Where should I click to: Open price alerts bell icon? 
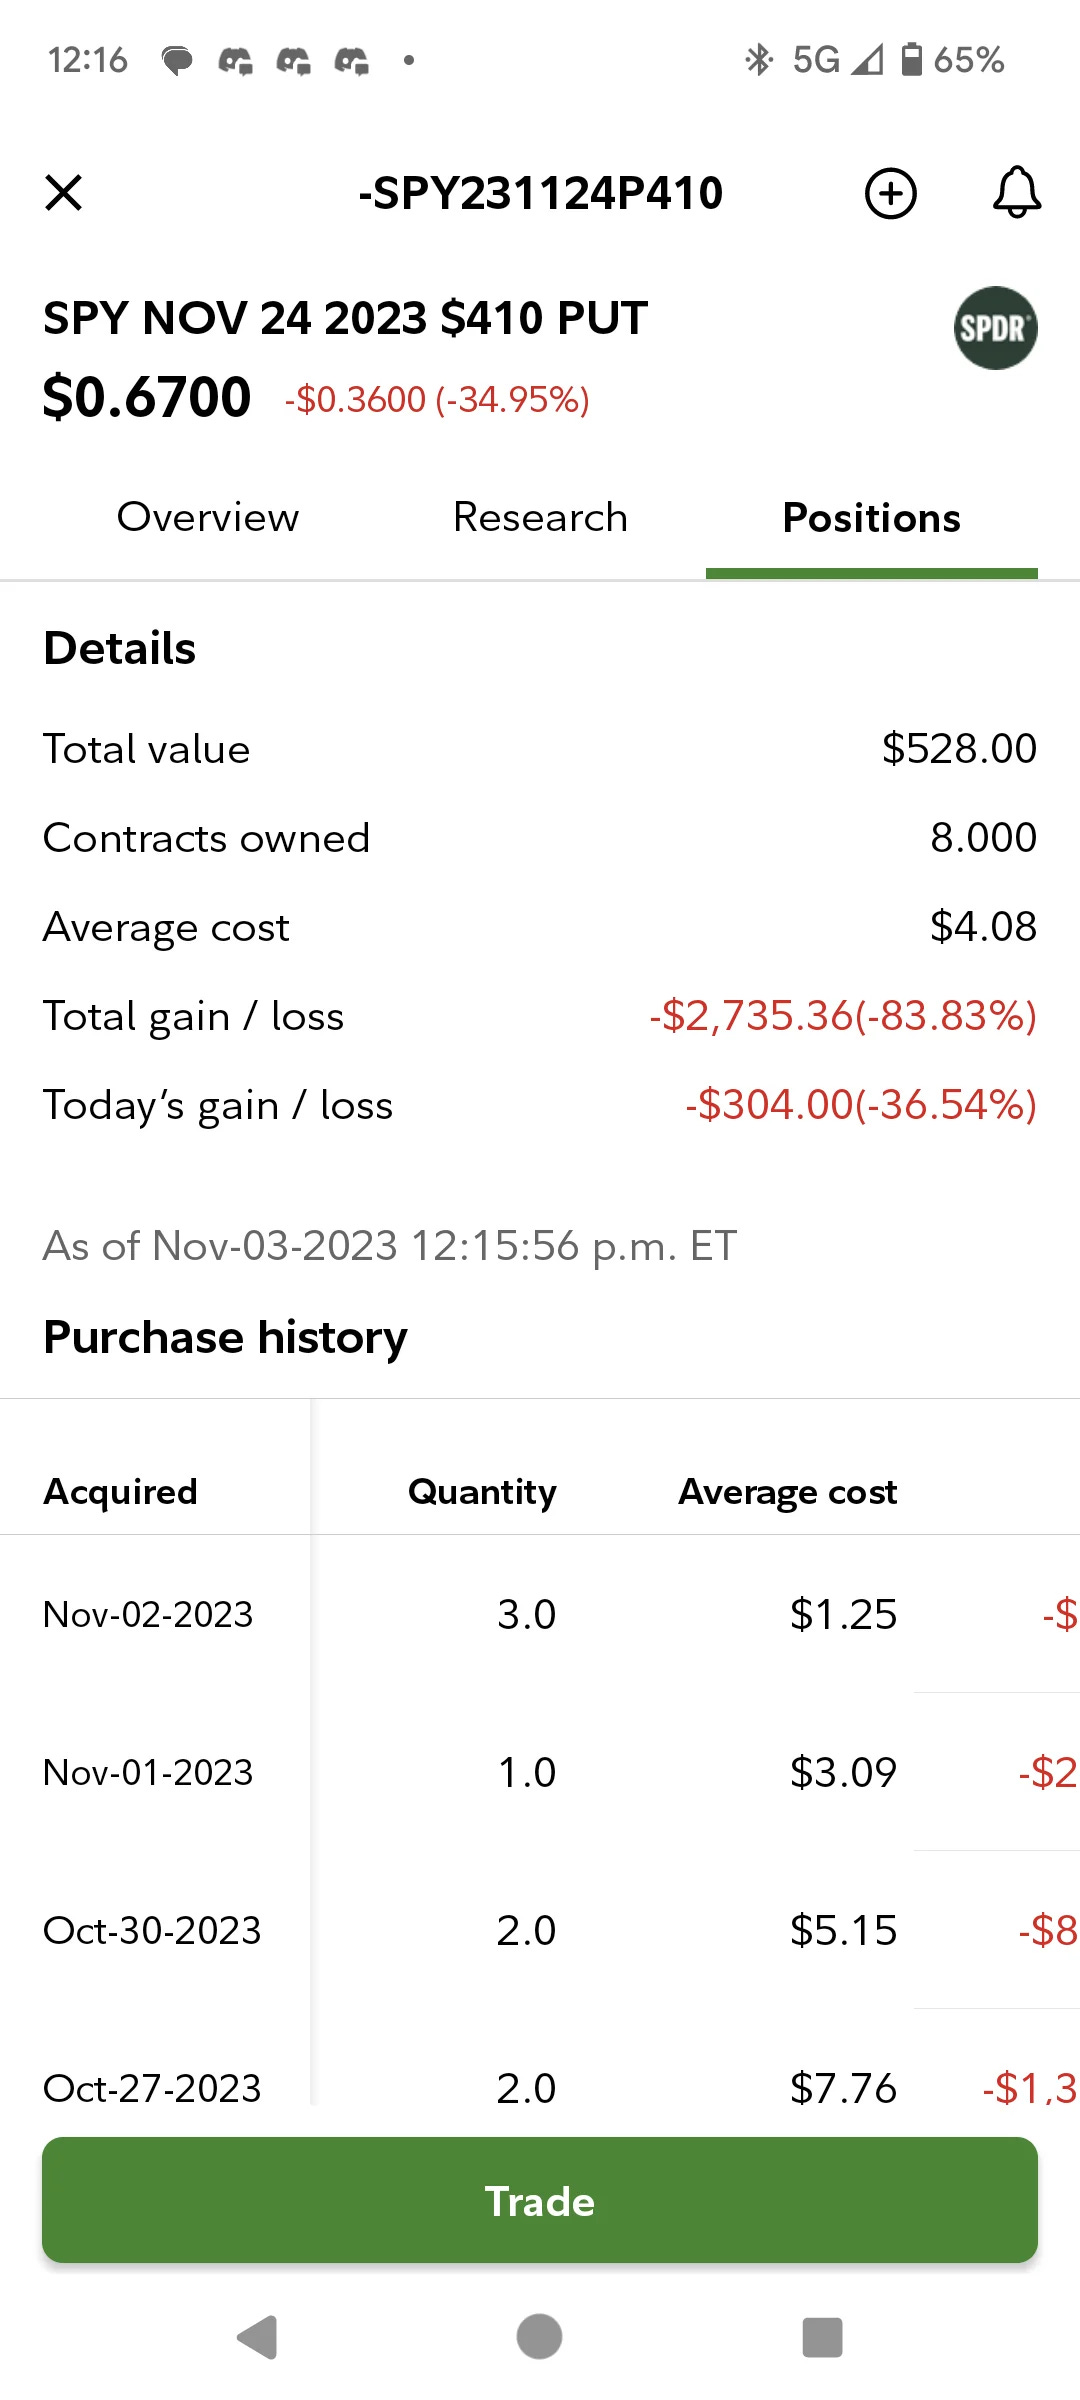point(1016,193)
